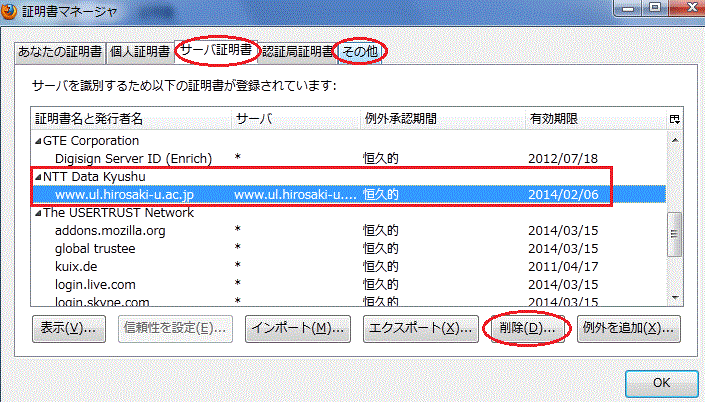
Task: Click the 2012/07/18 expiry date cell
Action: pos(563,159)
